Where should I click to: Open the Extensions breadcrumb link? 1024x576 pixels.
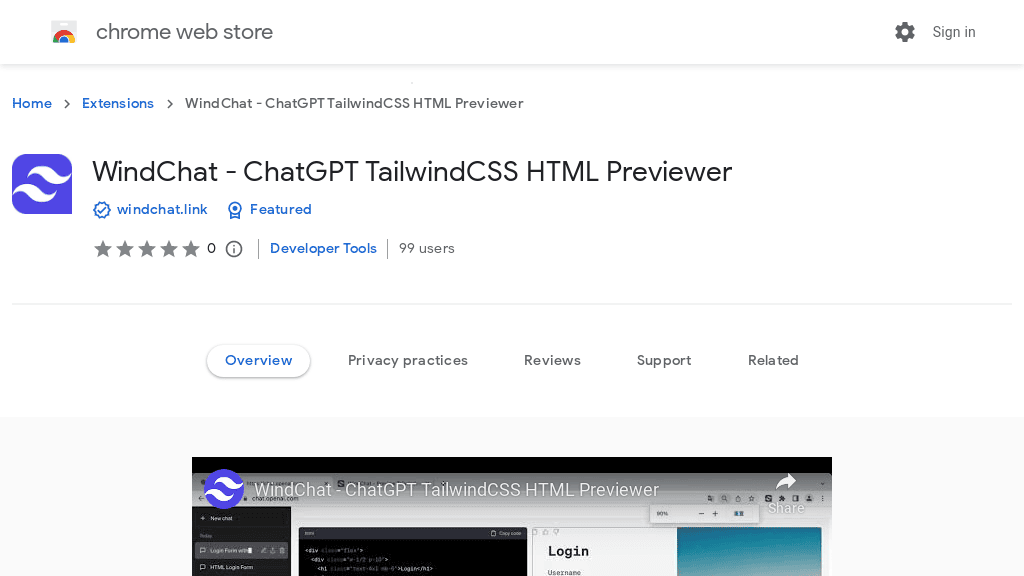coord(118,103)
